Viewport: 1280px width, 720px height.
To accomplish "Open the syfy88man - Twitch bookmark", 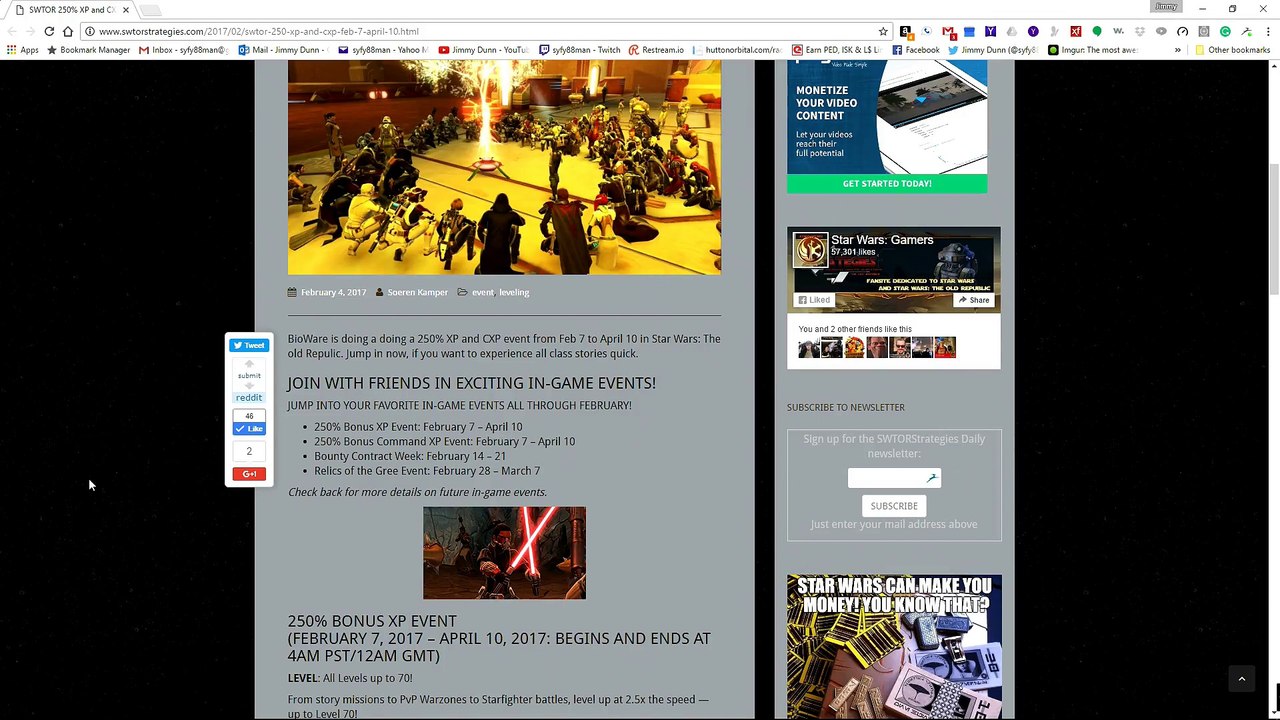I will (x=580, y=50).
